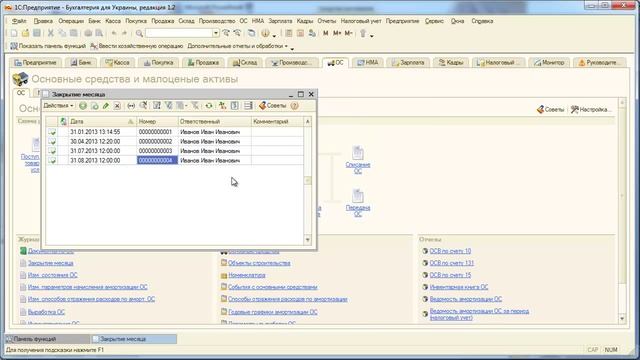Click the Save toolbar icon
Screen dimensions: 640x360
(37, 33)
